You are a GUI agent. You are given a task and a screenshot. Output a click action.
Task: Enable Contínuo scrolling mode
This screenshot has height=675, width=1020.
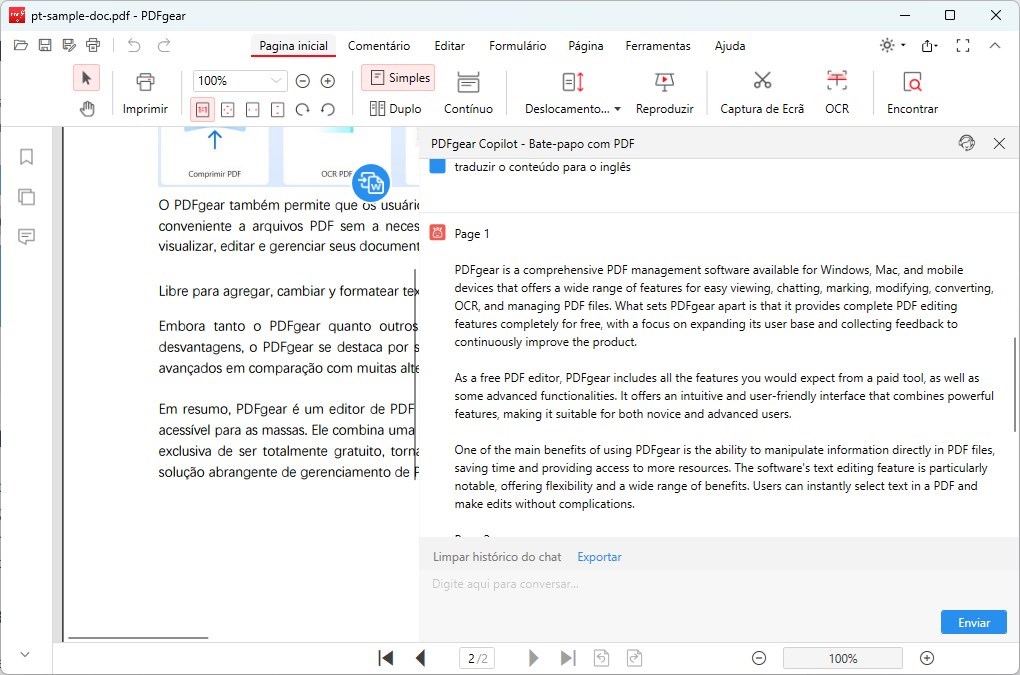click(468, 90)
